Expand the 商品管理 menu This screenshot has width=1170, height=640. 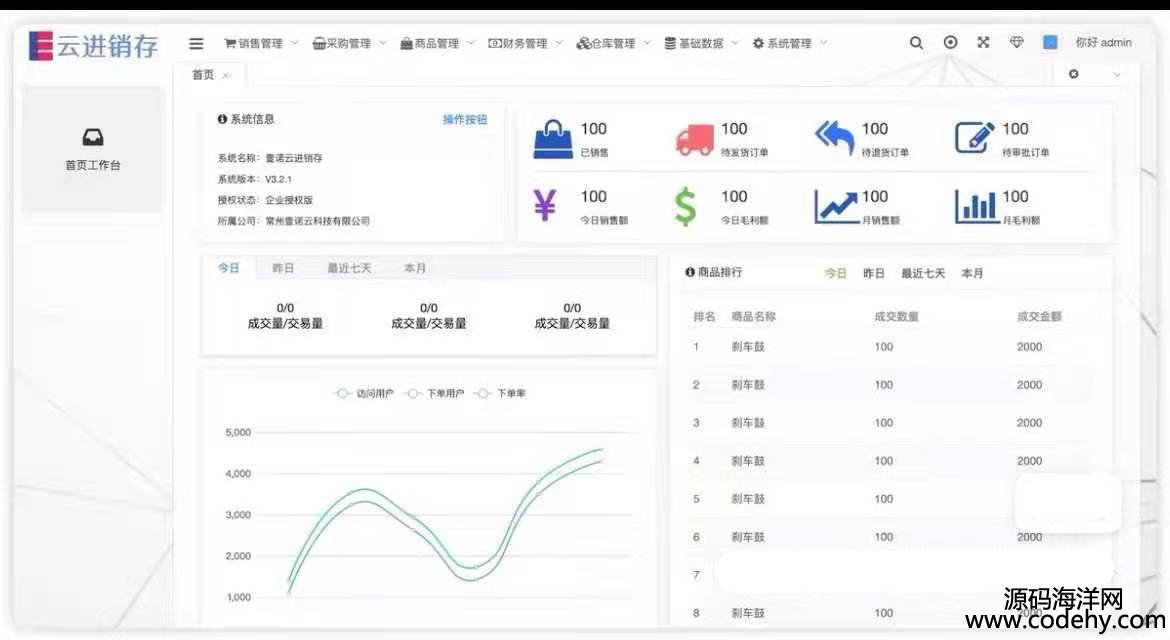point(437,43)
